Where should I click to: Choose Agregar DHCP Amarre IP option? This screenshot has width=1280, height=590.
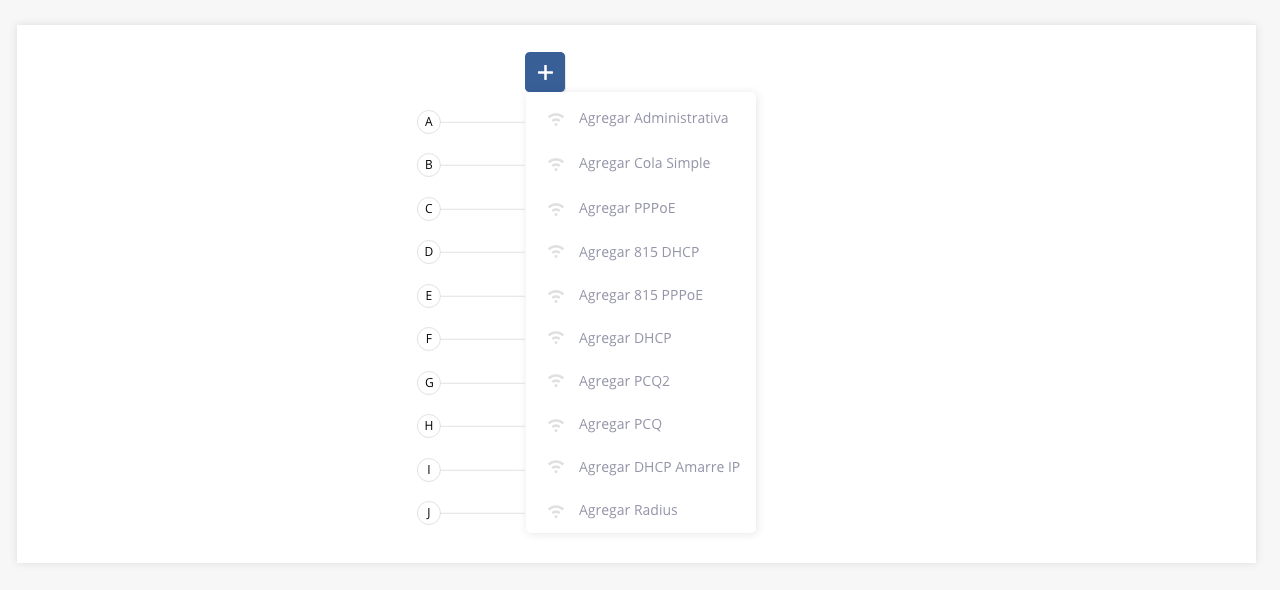pos(641,467)
